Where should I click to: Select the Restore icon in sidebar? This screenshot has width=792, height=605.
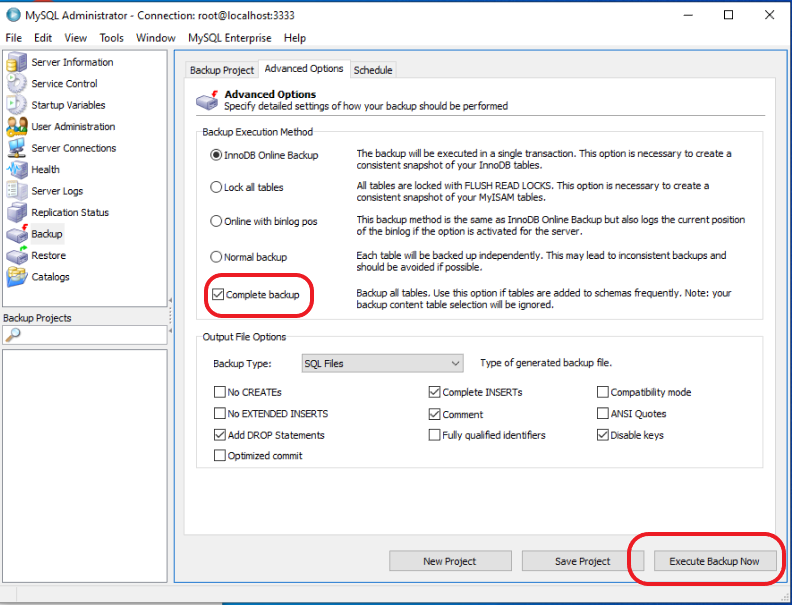[x=17, y=256]
